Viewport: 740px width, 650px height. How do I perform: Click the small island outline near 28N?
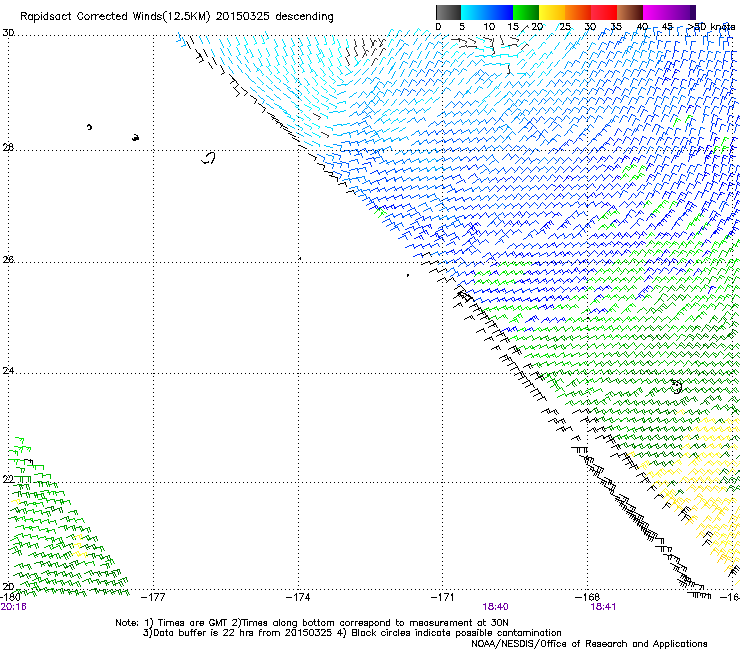tap(209, 158)
